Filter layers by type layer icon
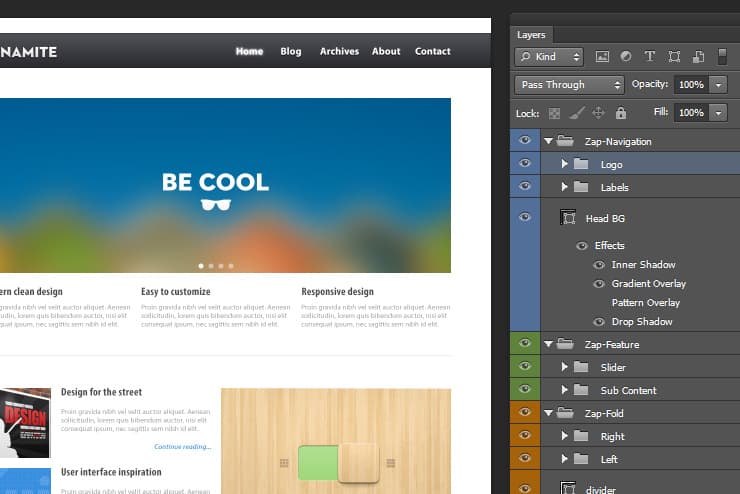Image resolution: width=740 pixels, height=494 pixels. click(x=650, y=57)
